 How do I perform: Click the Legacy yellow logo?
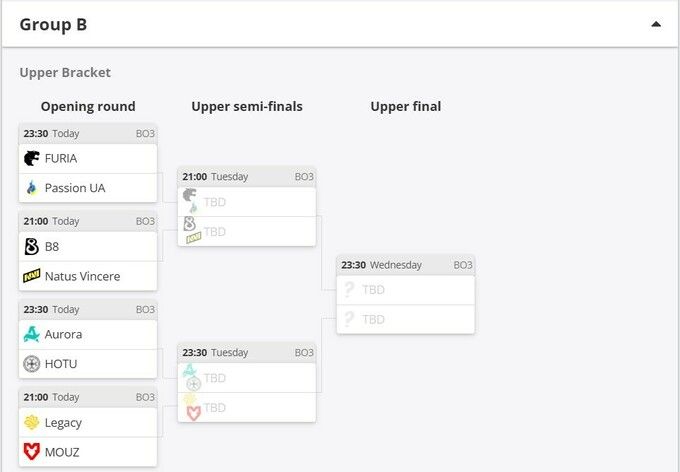coord(32,422)
